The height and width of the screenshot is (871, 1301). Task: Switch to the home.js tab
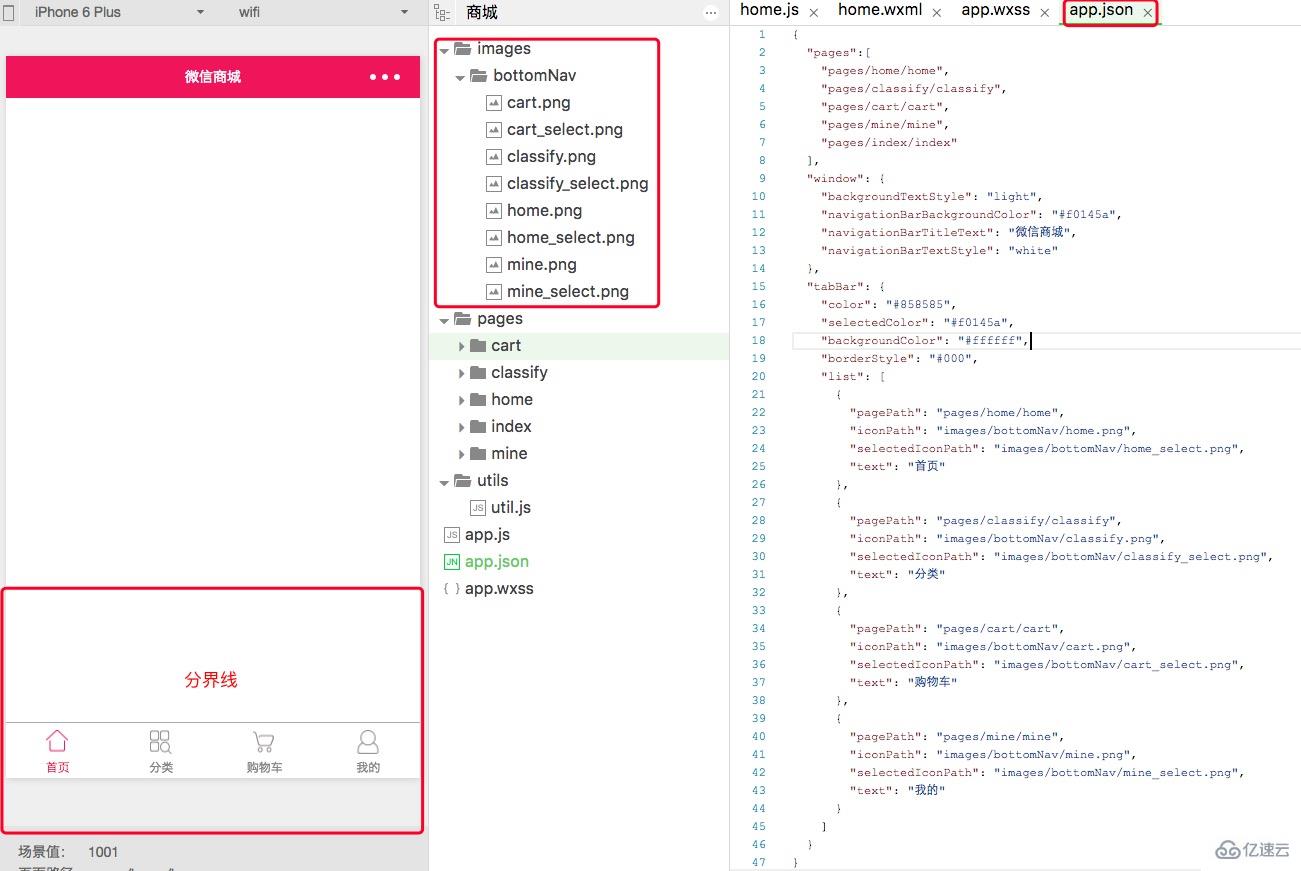tap(769, 10)
